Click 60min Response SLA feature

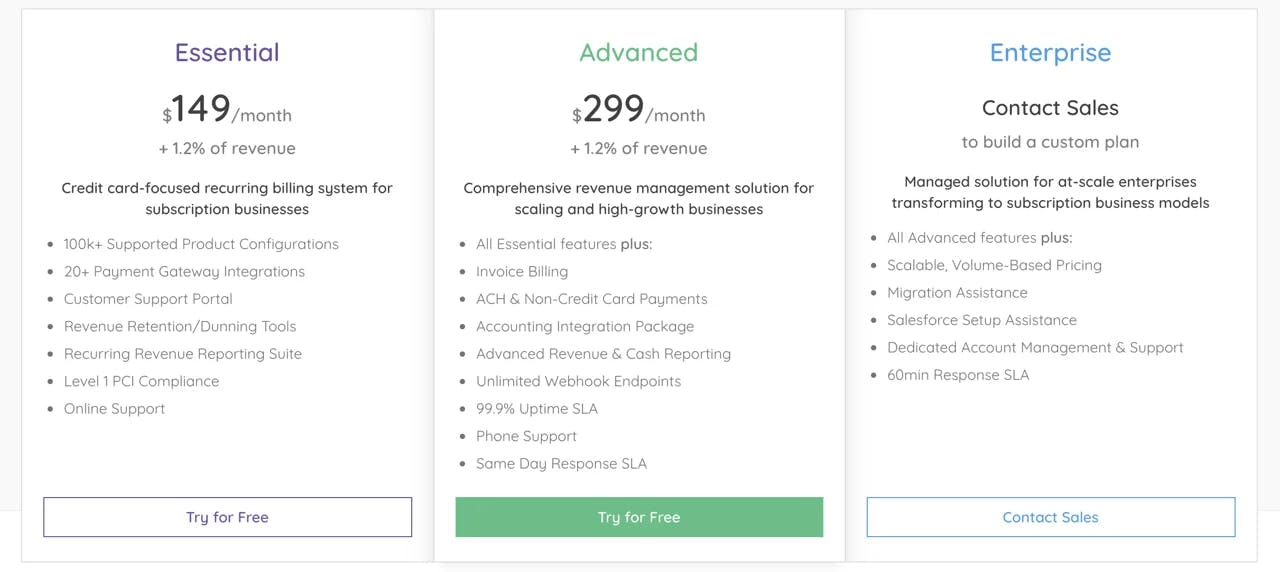click(958, 375)
